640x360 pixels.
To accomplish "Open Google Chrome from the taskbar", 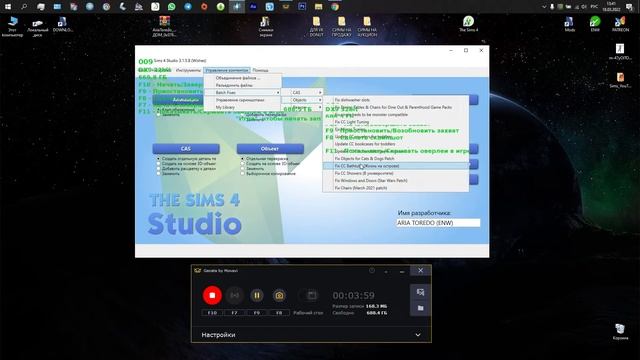I will (335, 7).
